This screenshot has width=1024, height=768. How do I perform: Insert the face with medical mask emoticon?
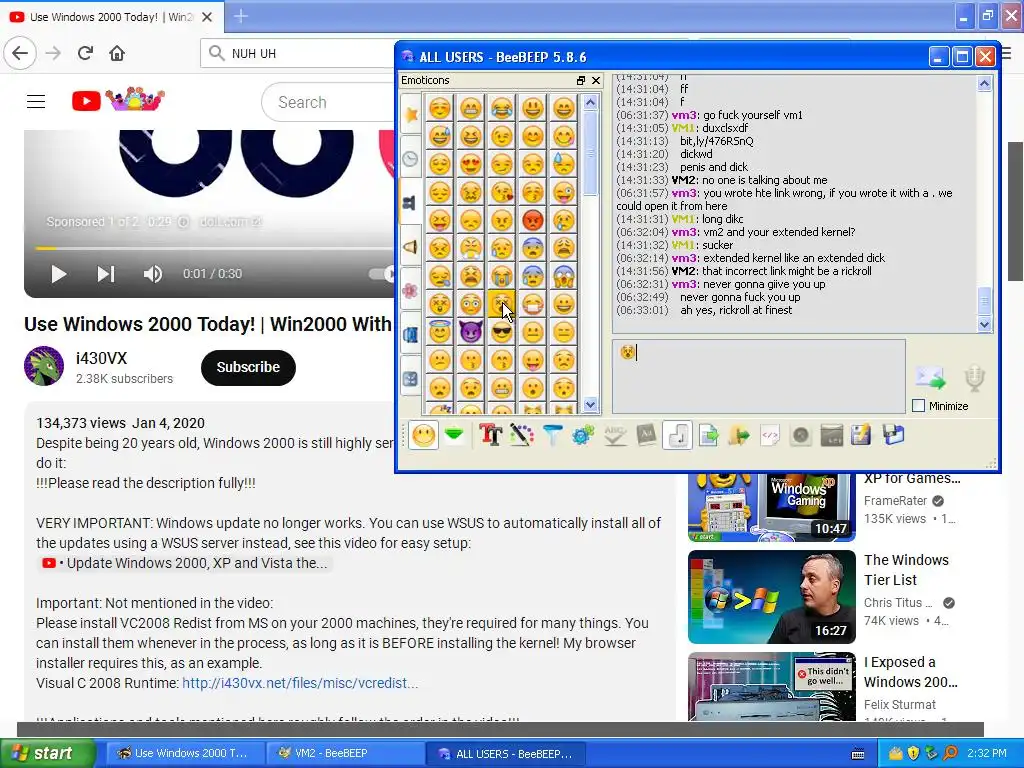coord(533,304)
